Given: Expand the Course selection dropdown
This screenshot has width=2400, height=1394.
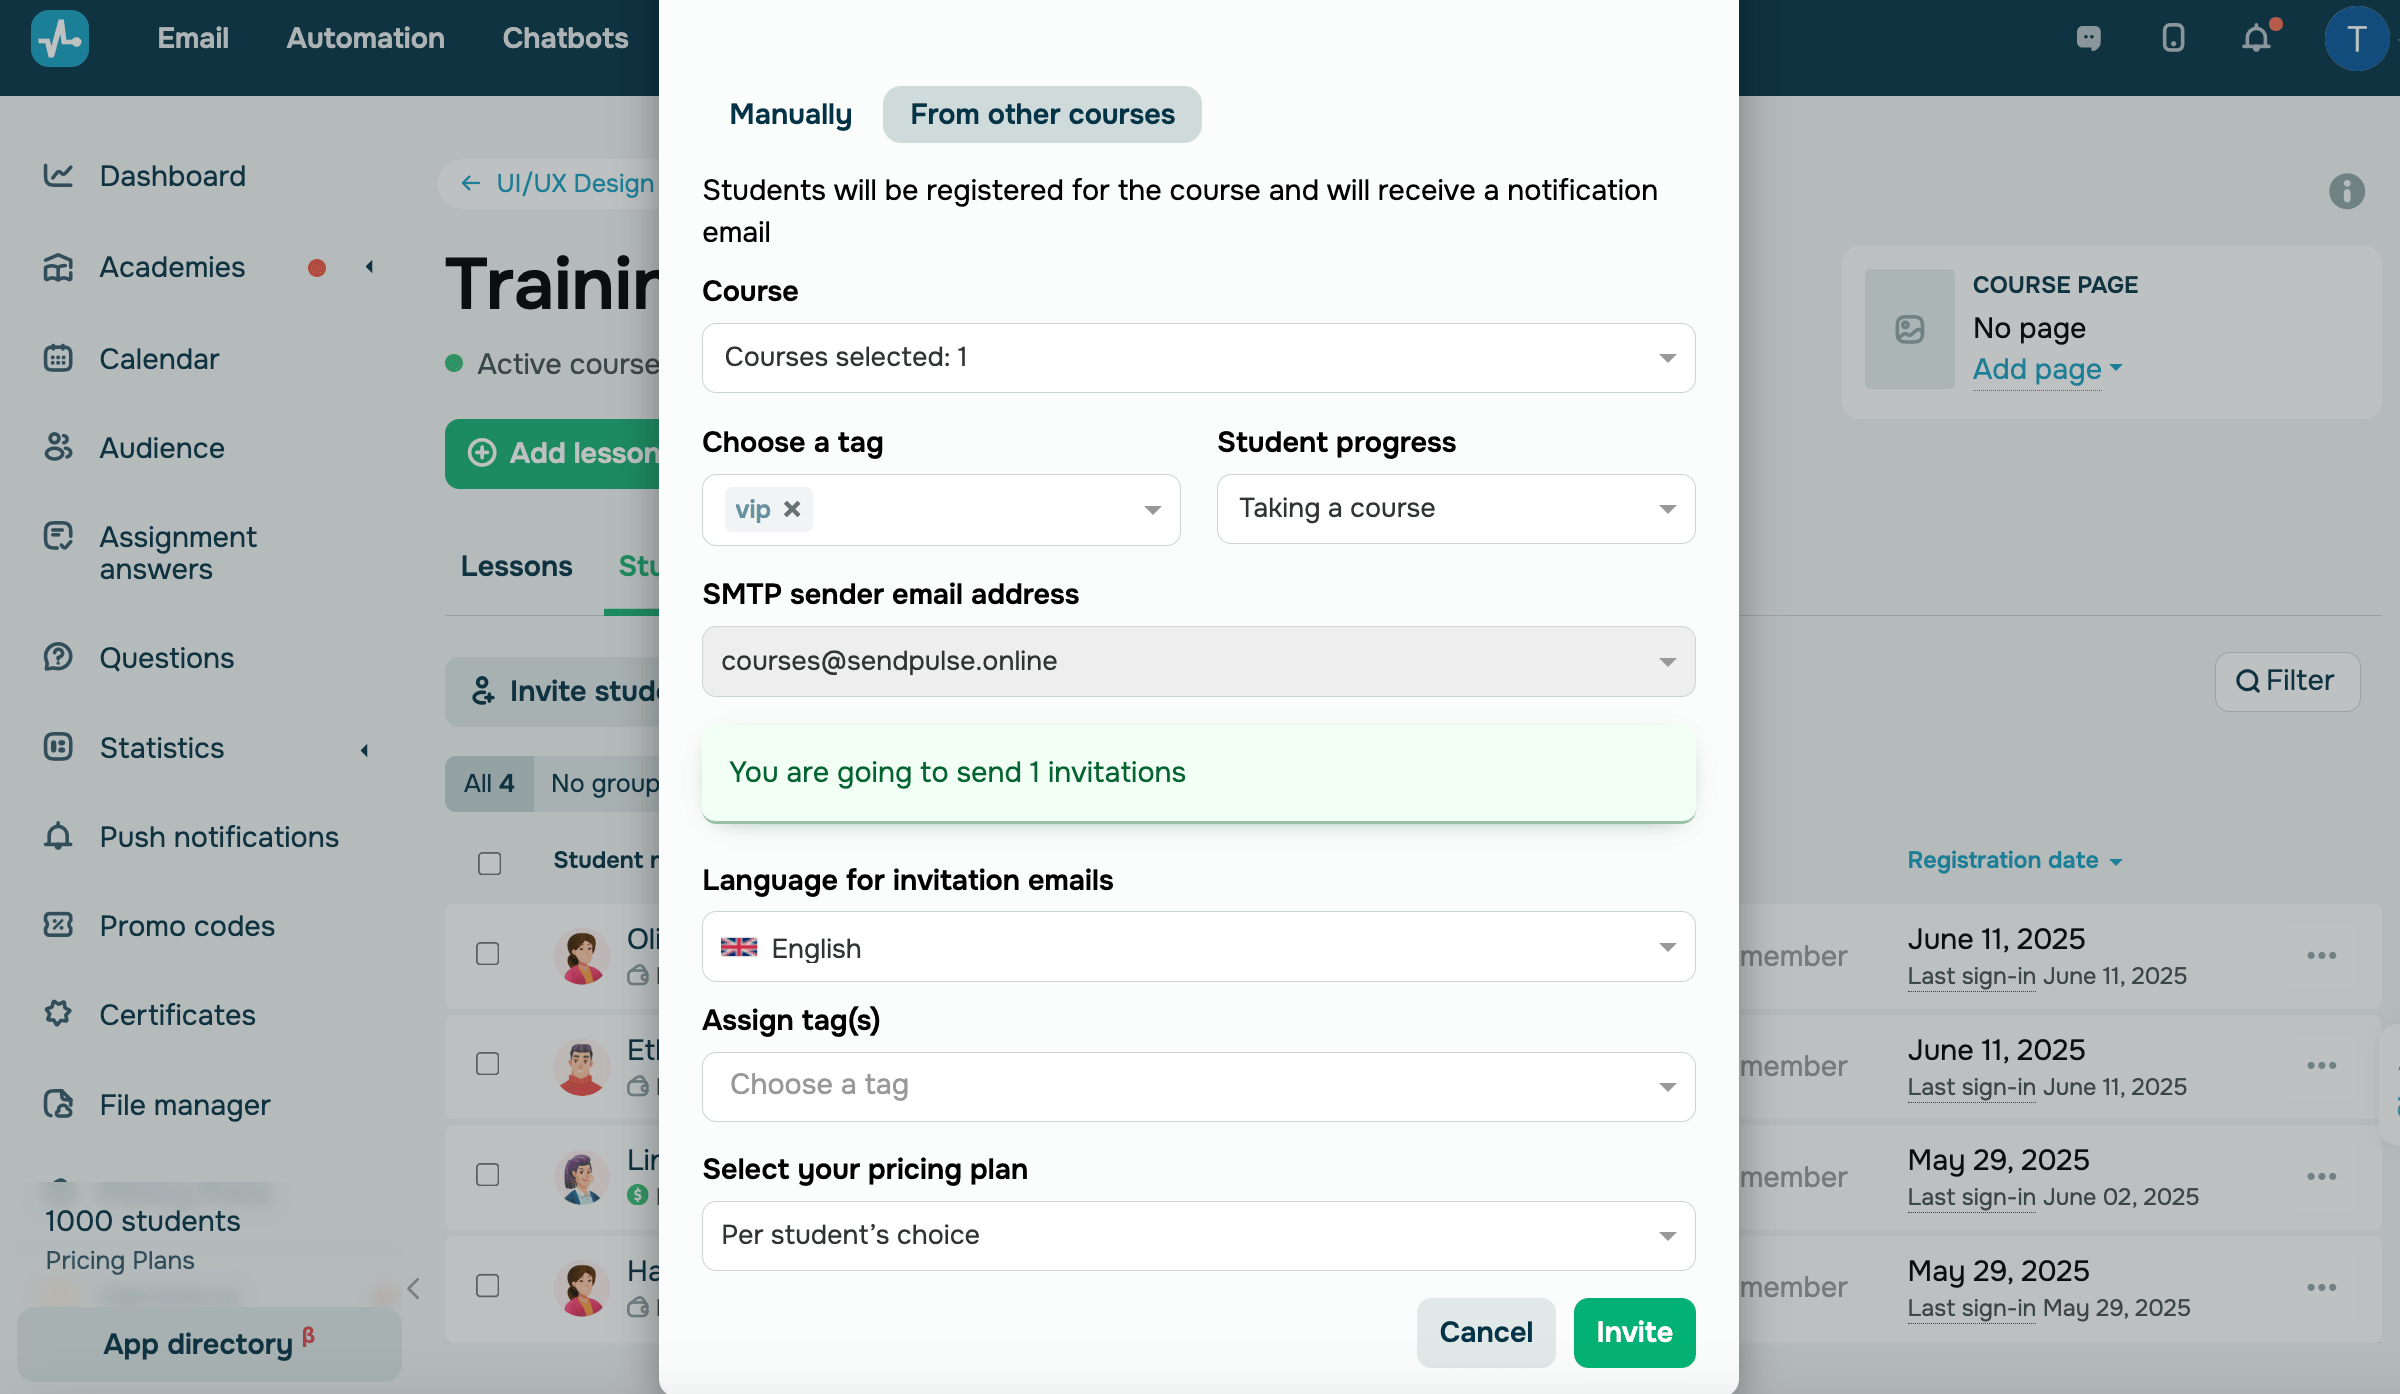Looking at the screenshot, I should [1198, 358].
